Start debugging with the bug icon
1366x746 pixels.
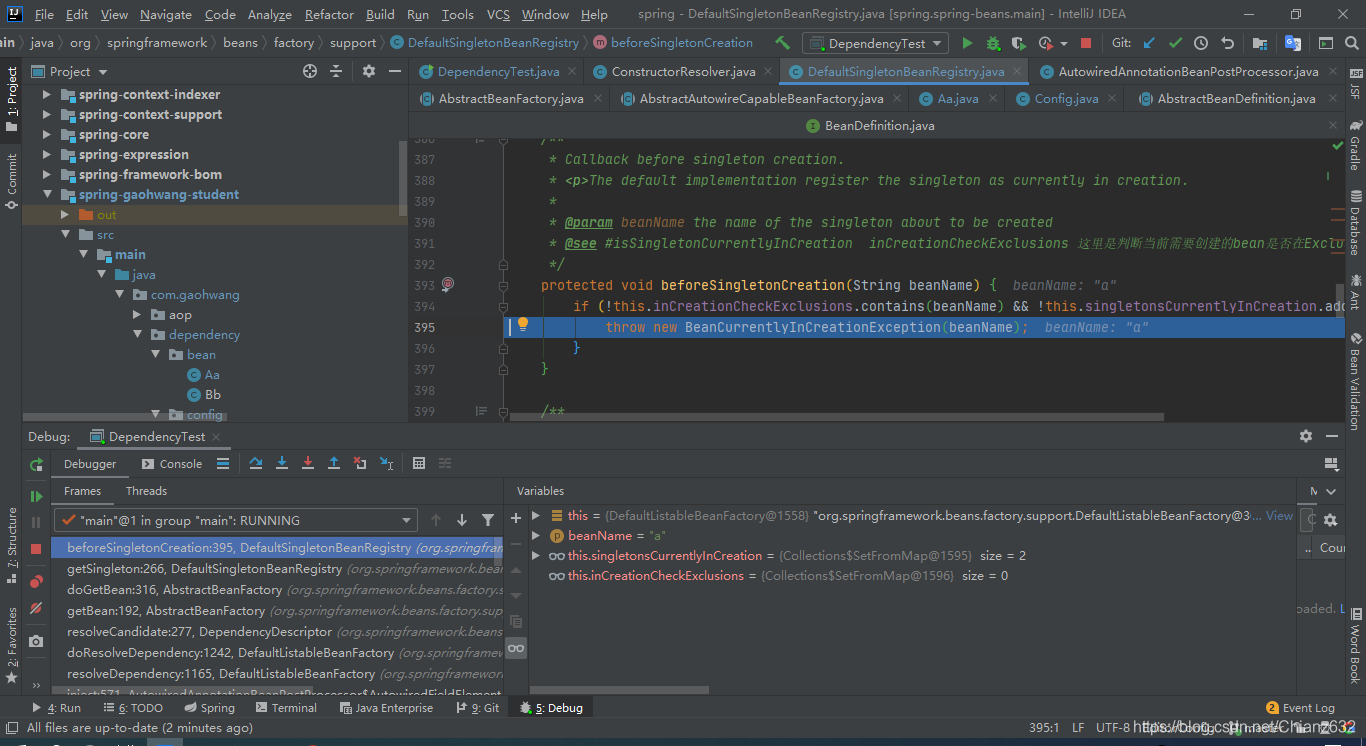click(993, 43)
